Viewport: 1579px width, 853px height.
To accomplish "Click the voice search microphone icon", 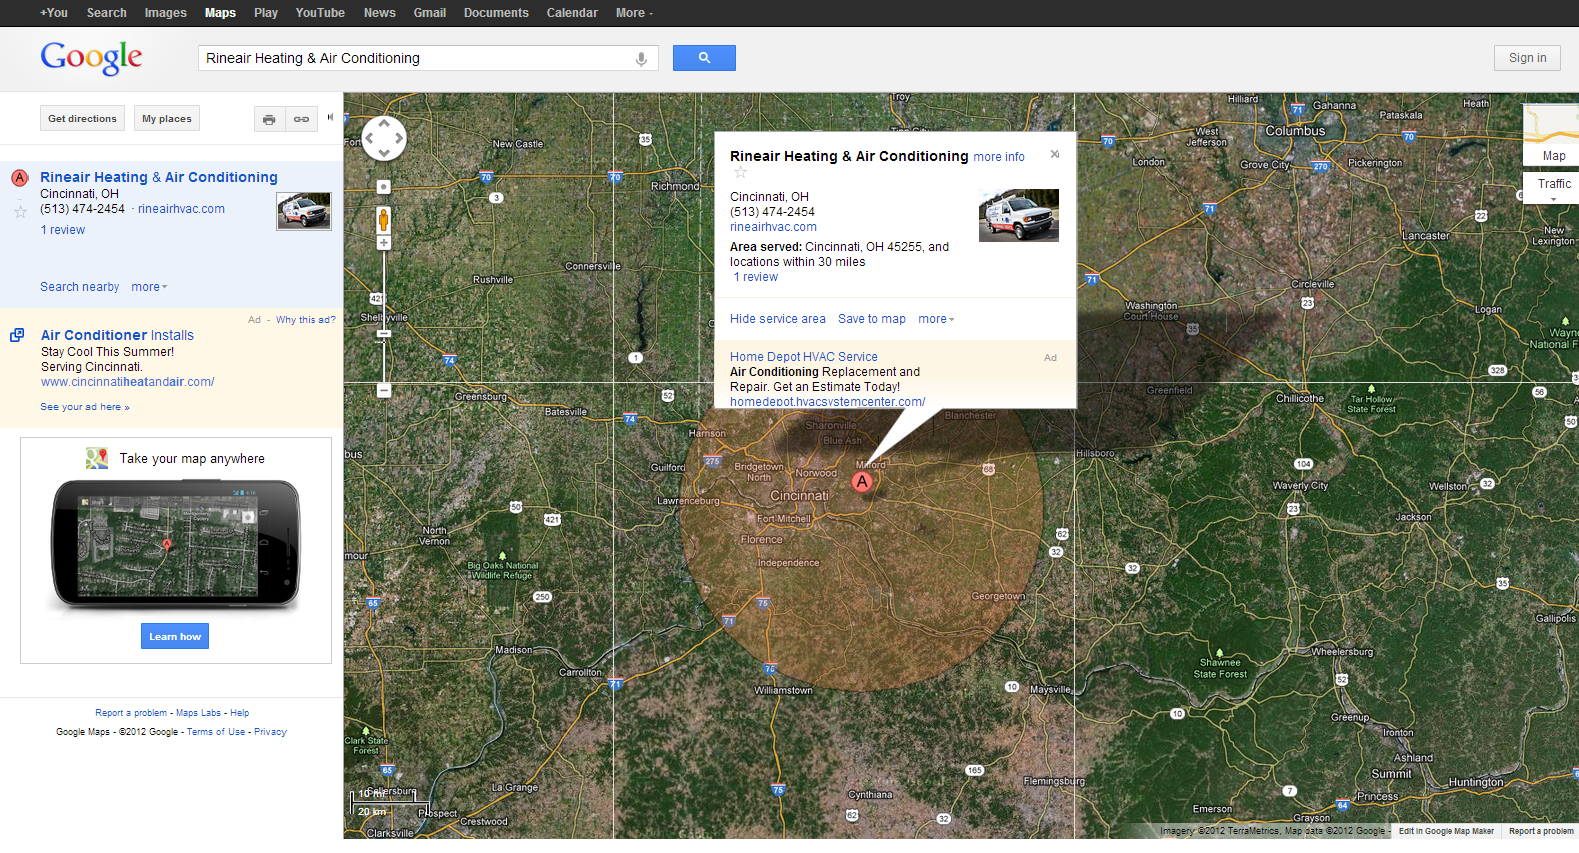I will click(641, 59).
